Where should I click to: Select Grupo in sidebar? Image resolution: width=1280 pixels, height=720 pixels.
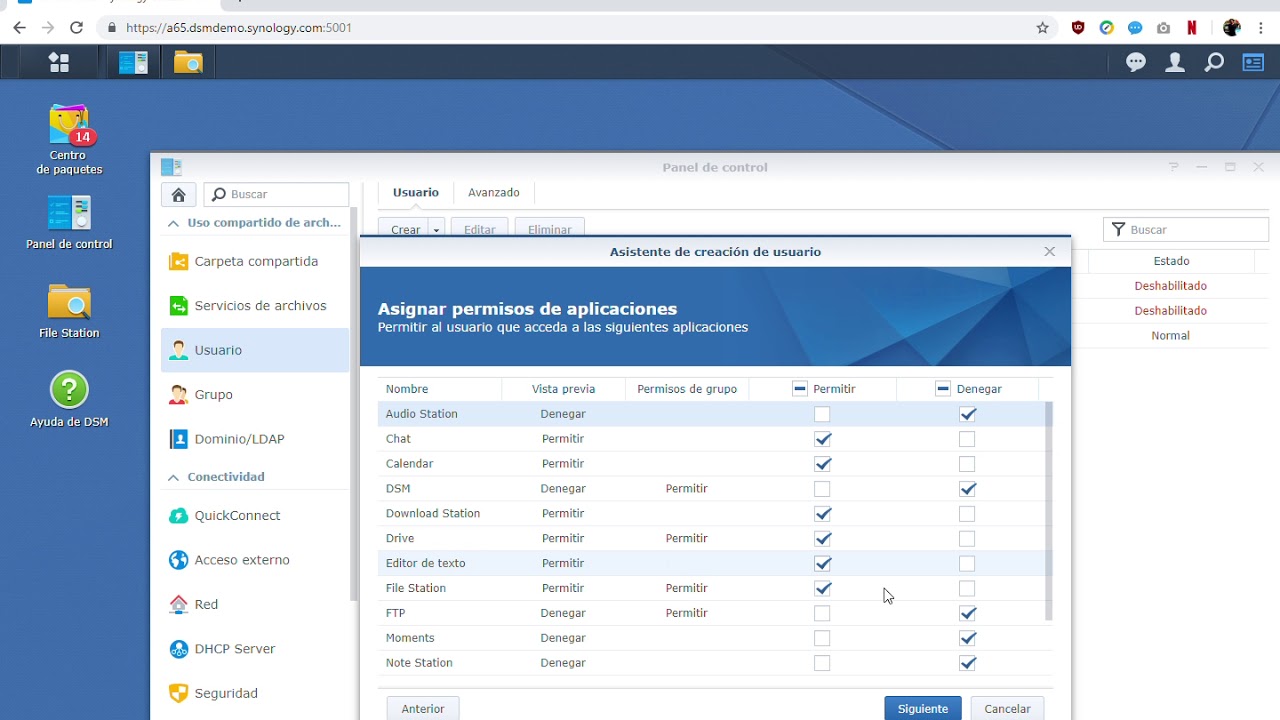click(x=255, y=394)
